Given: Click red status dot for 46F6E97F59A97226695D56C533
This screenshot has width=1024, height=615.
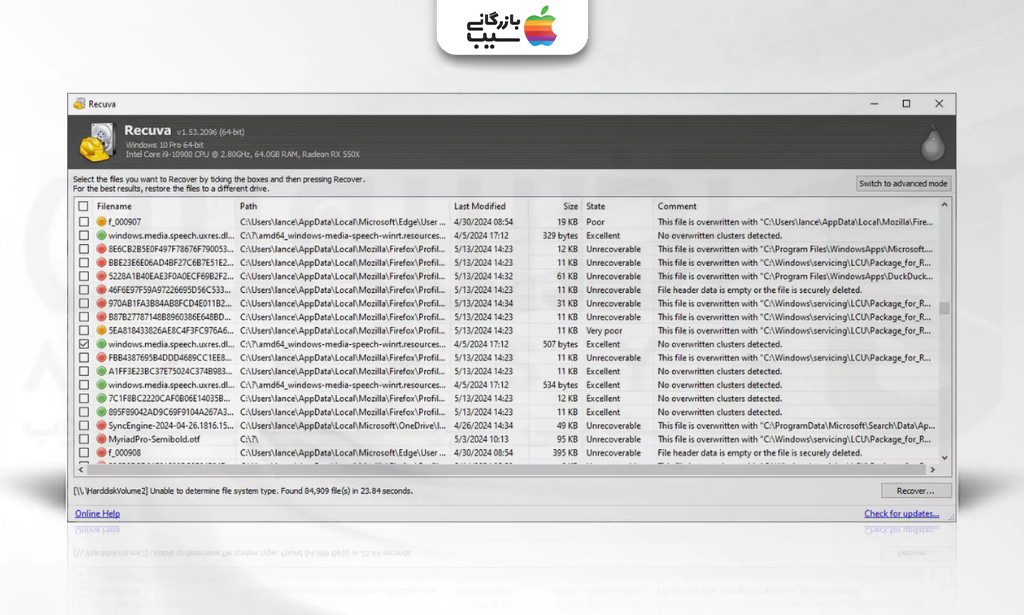Looking at the screenshot, I should 101,290.
